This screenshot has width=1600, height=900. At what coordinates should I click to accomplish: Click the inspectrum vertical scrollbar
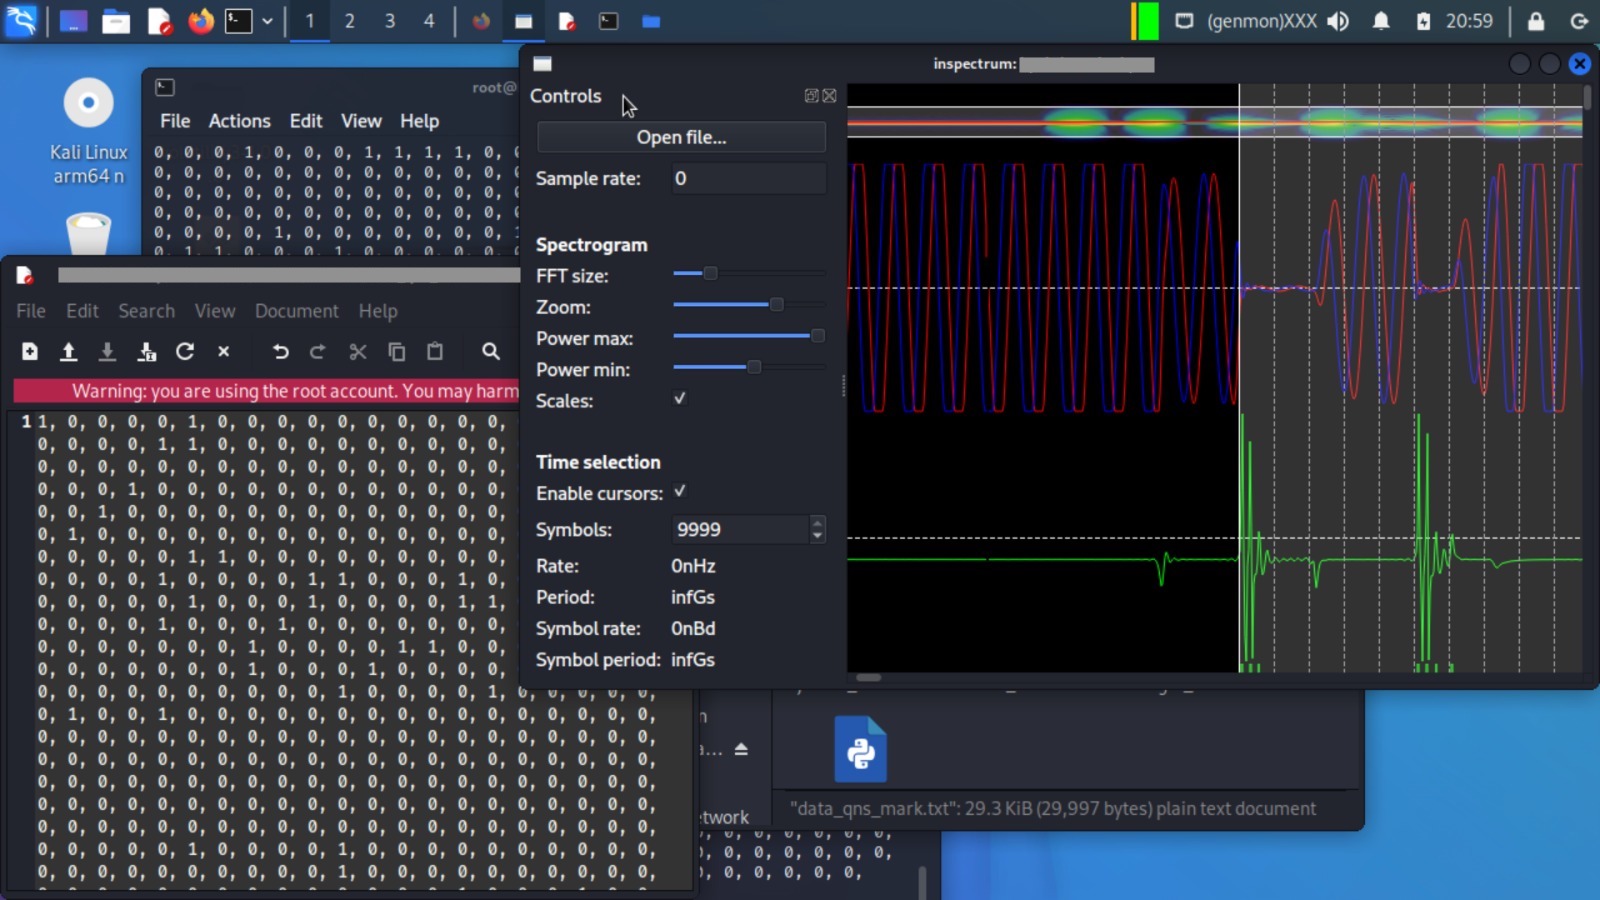click(1588, 98)
